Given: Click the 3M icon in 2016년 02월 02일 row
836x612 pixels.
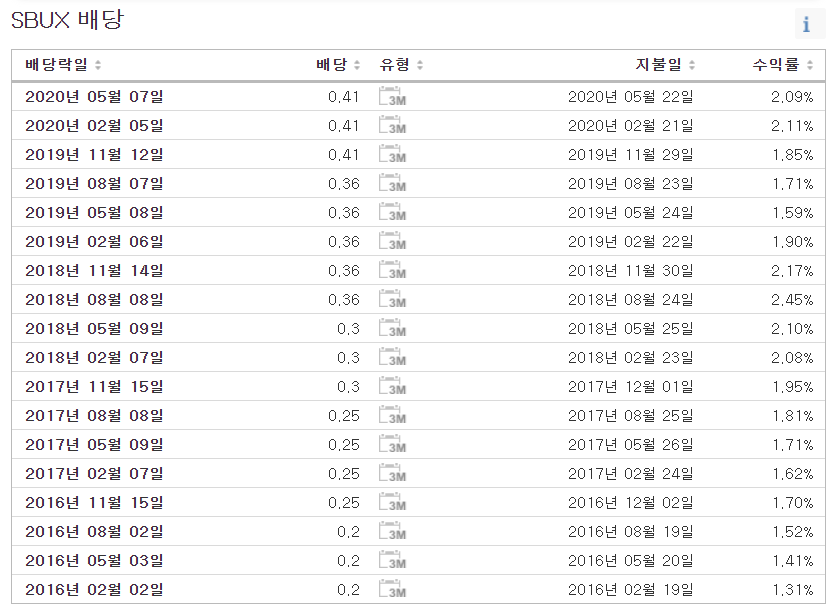Looking at the screenshot, I should pyautogui.click(x=392, y=589).
